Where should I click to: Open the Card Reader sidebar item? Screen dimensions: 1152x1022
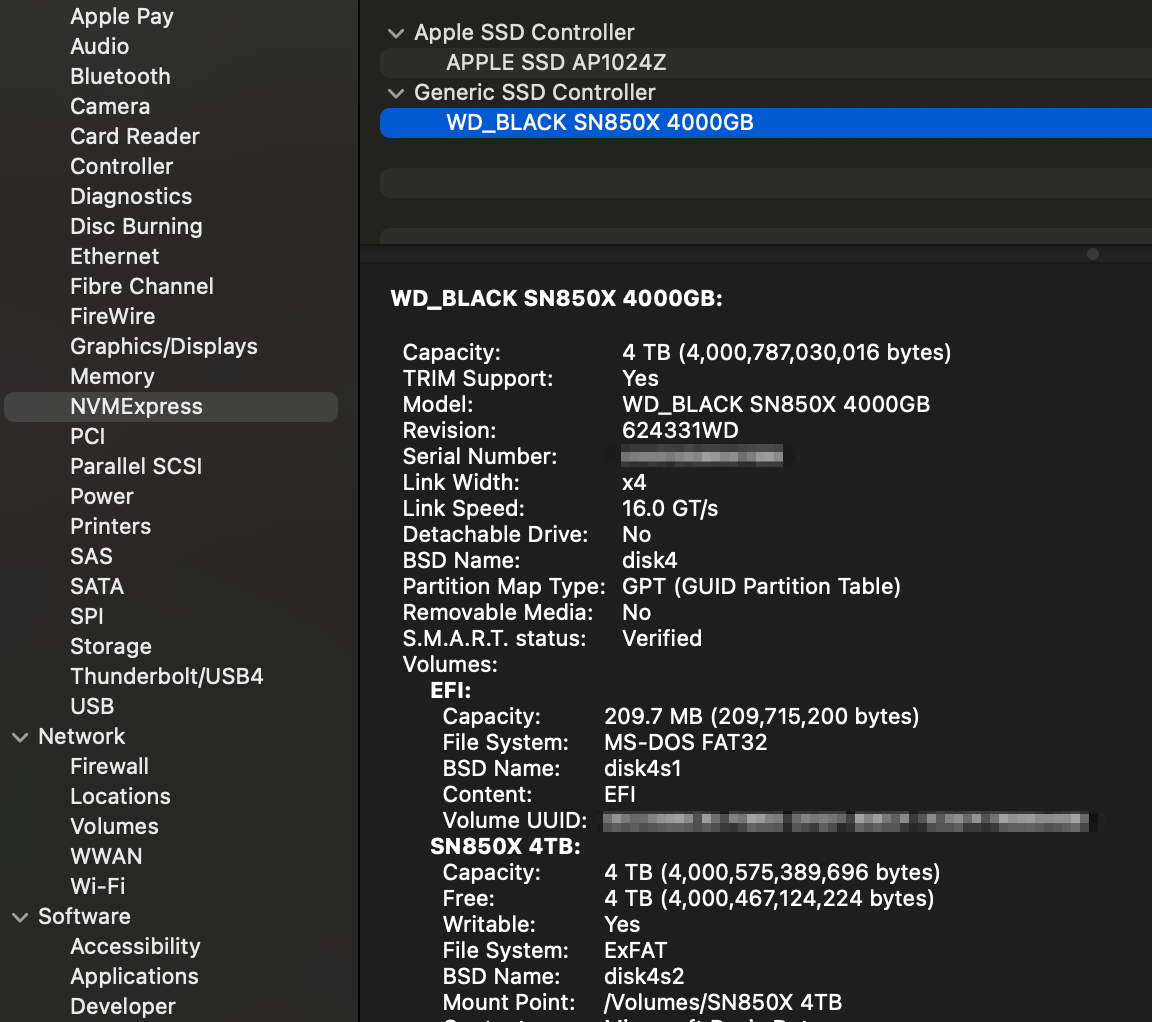135,137
